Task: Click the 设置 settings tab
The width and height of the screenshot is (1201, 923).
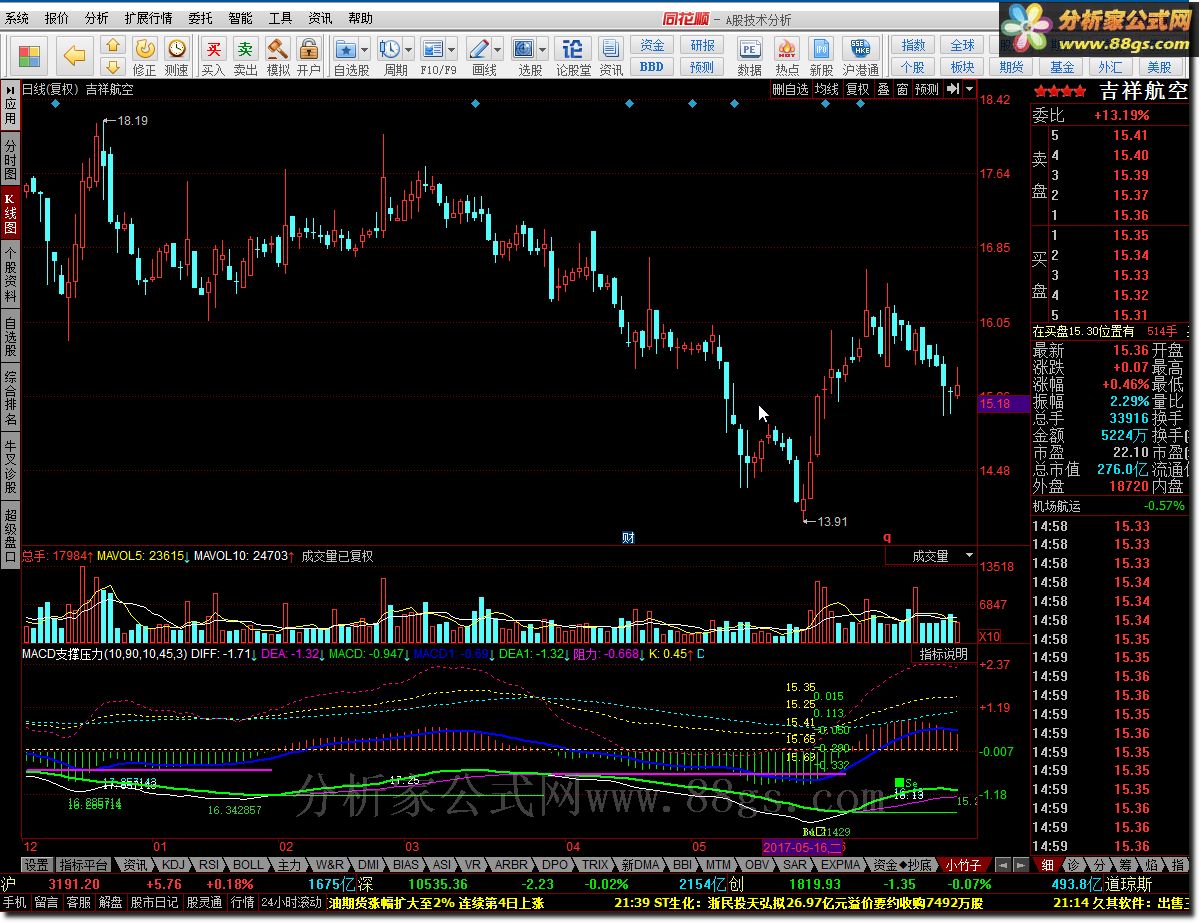Action: pos(37,865)
